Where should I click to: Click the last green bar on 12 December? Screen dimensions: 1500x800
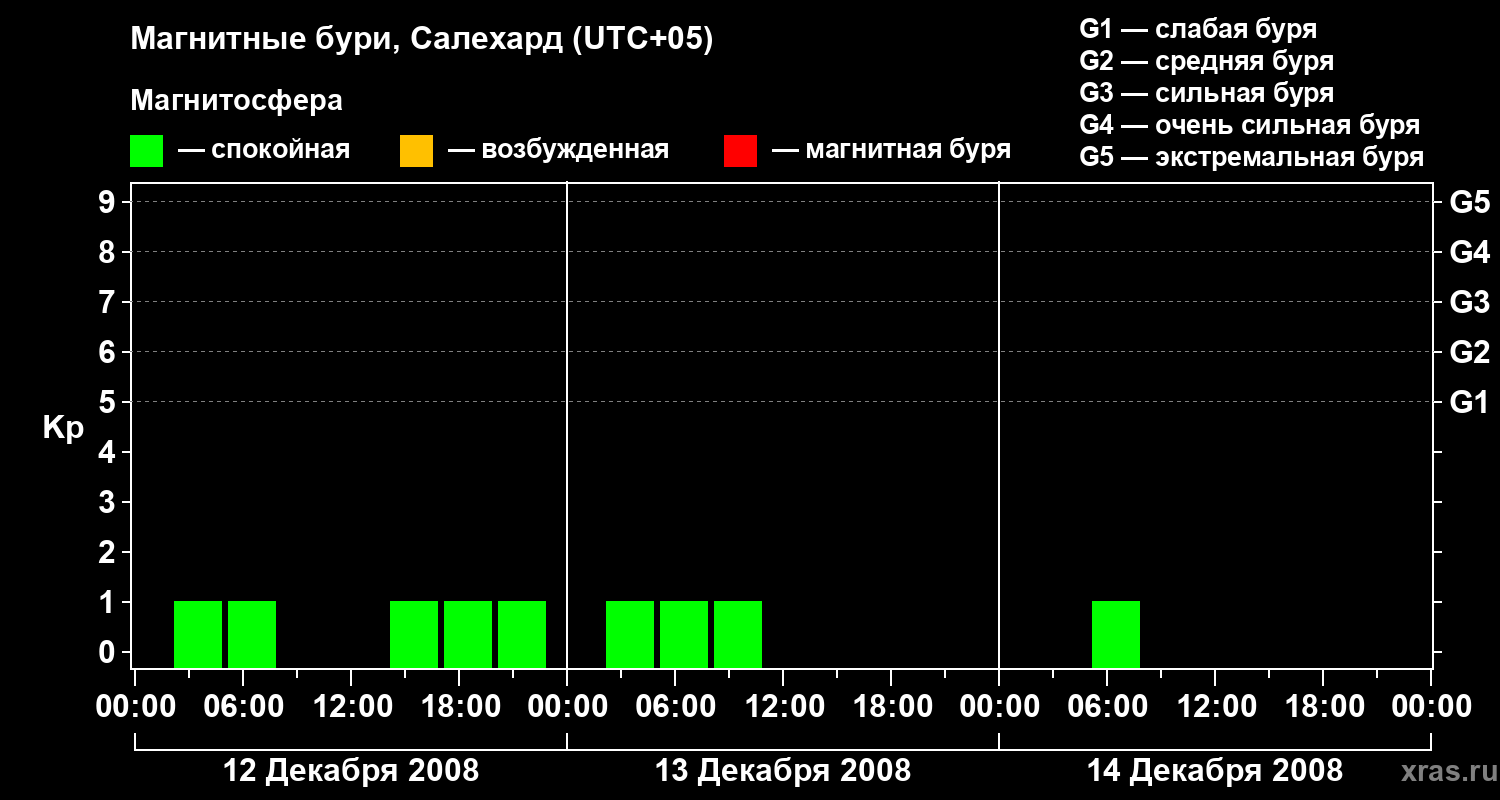click(522, 634)
